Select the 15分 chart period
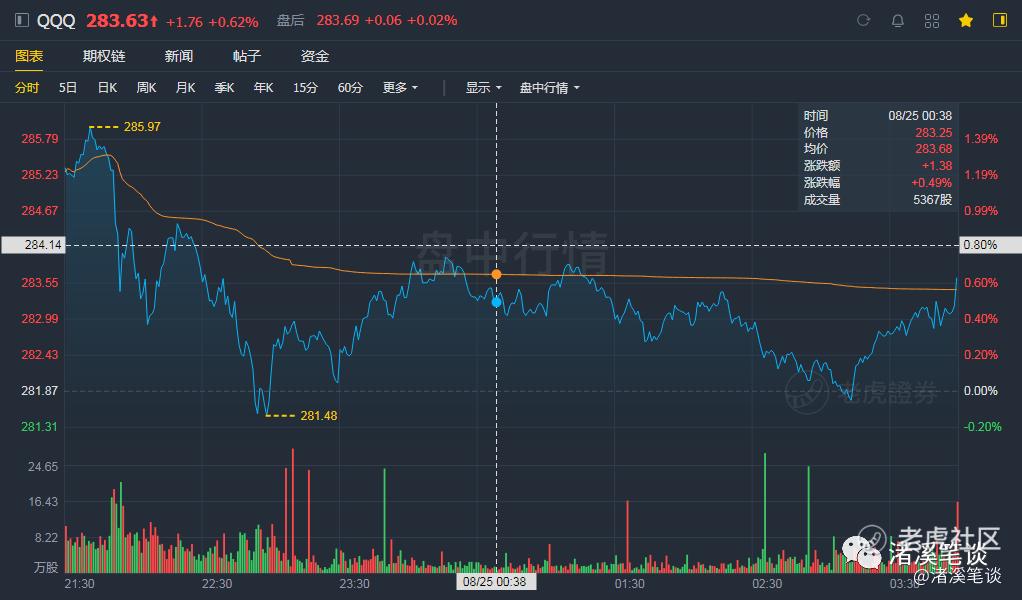Viewport: 1022px width, 600px height. [x=305, y=87]
